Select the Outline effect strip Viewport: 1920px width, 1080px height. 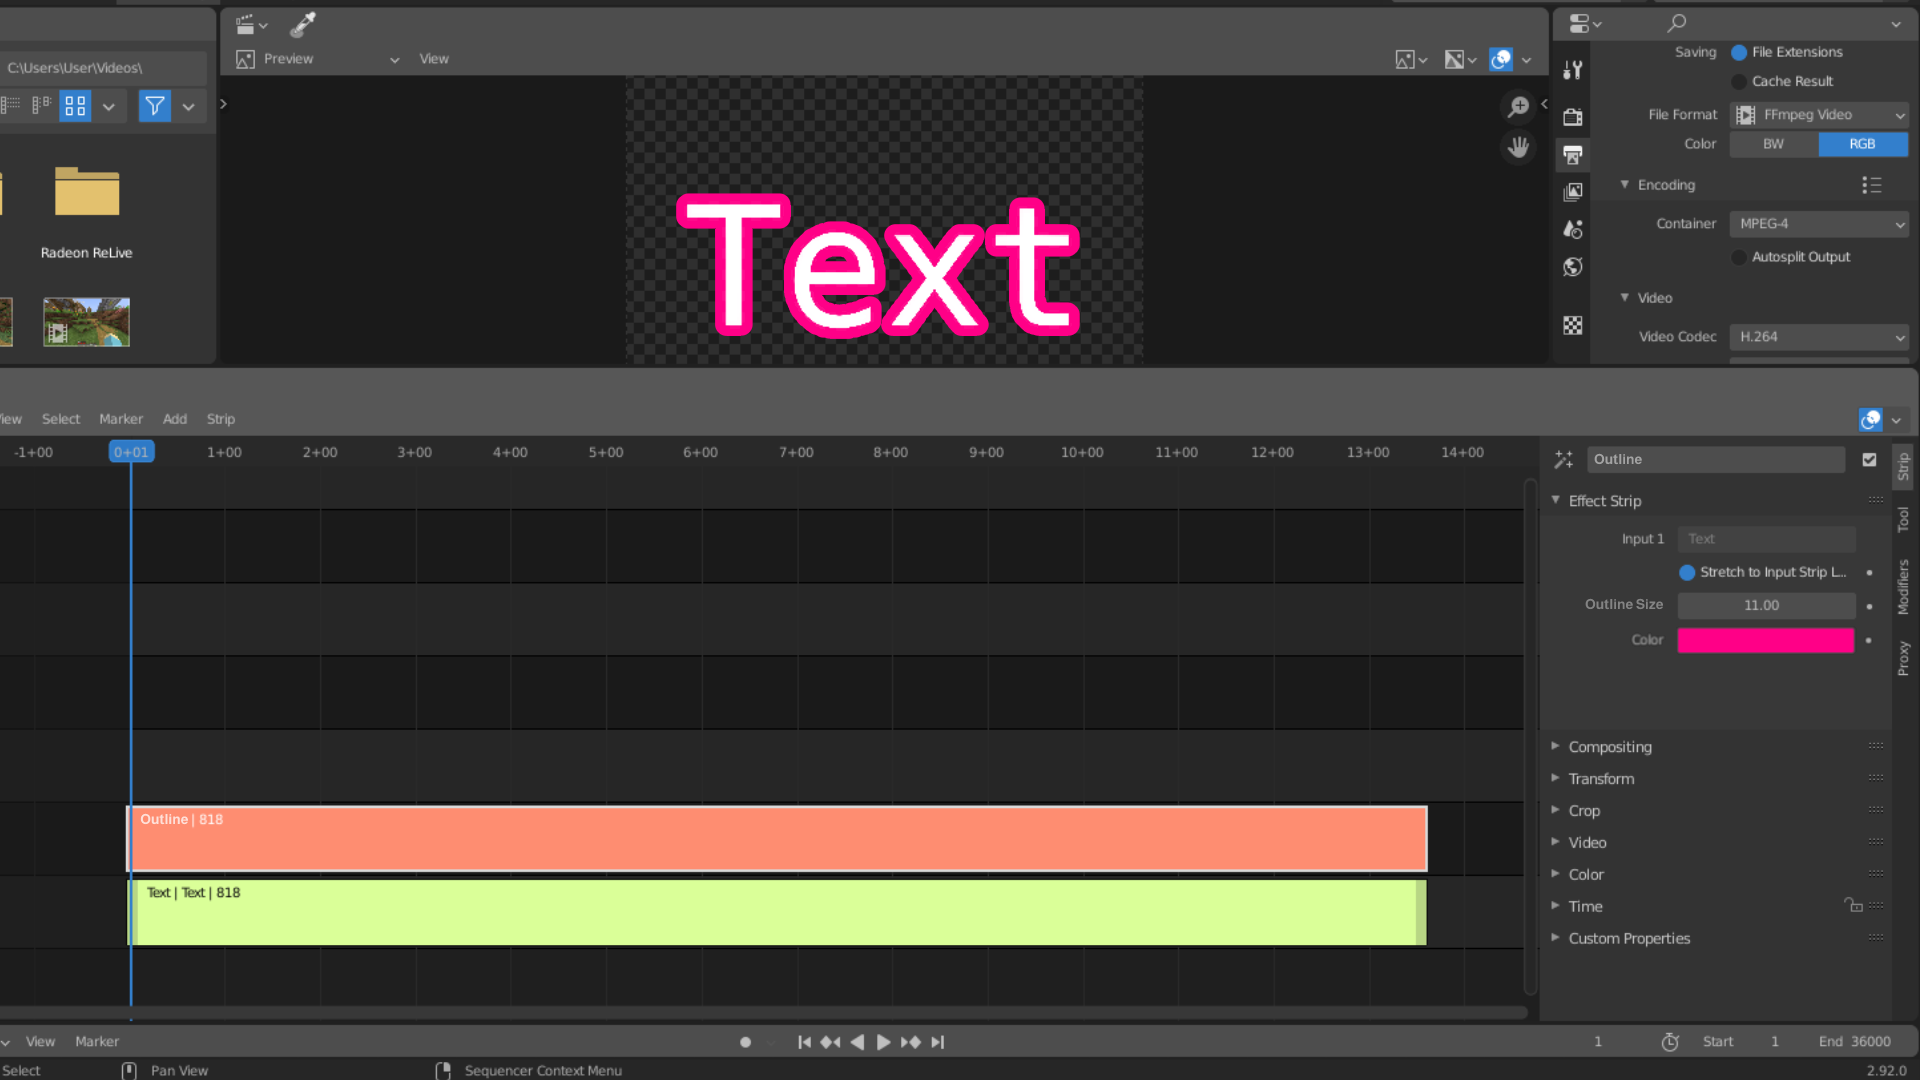pos(777,839)
